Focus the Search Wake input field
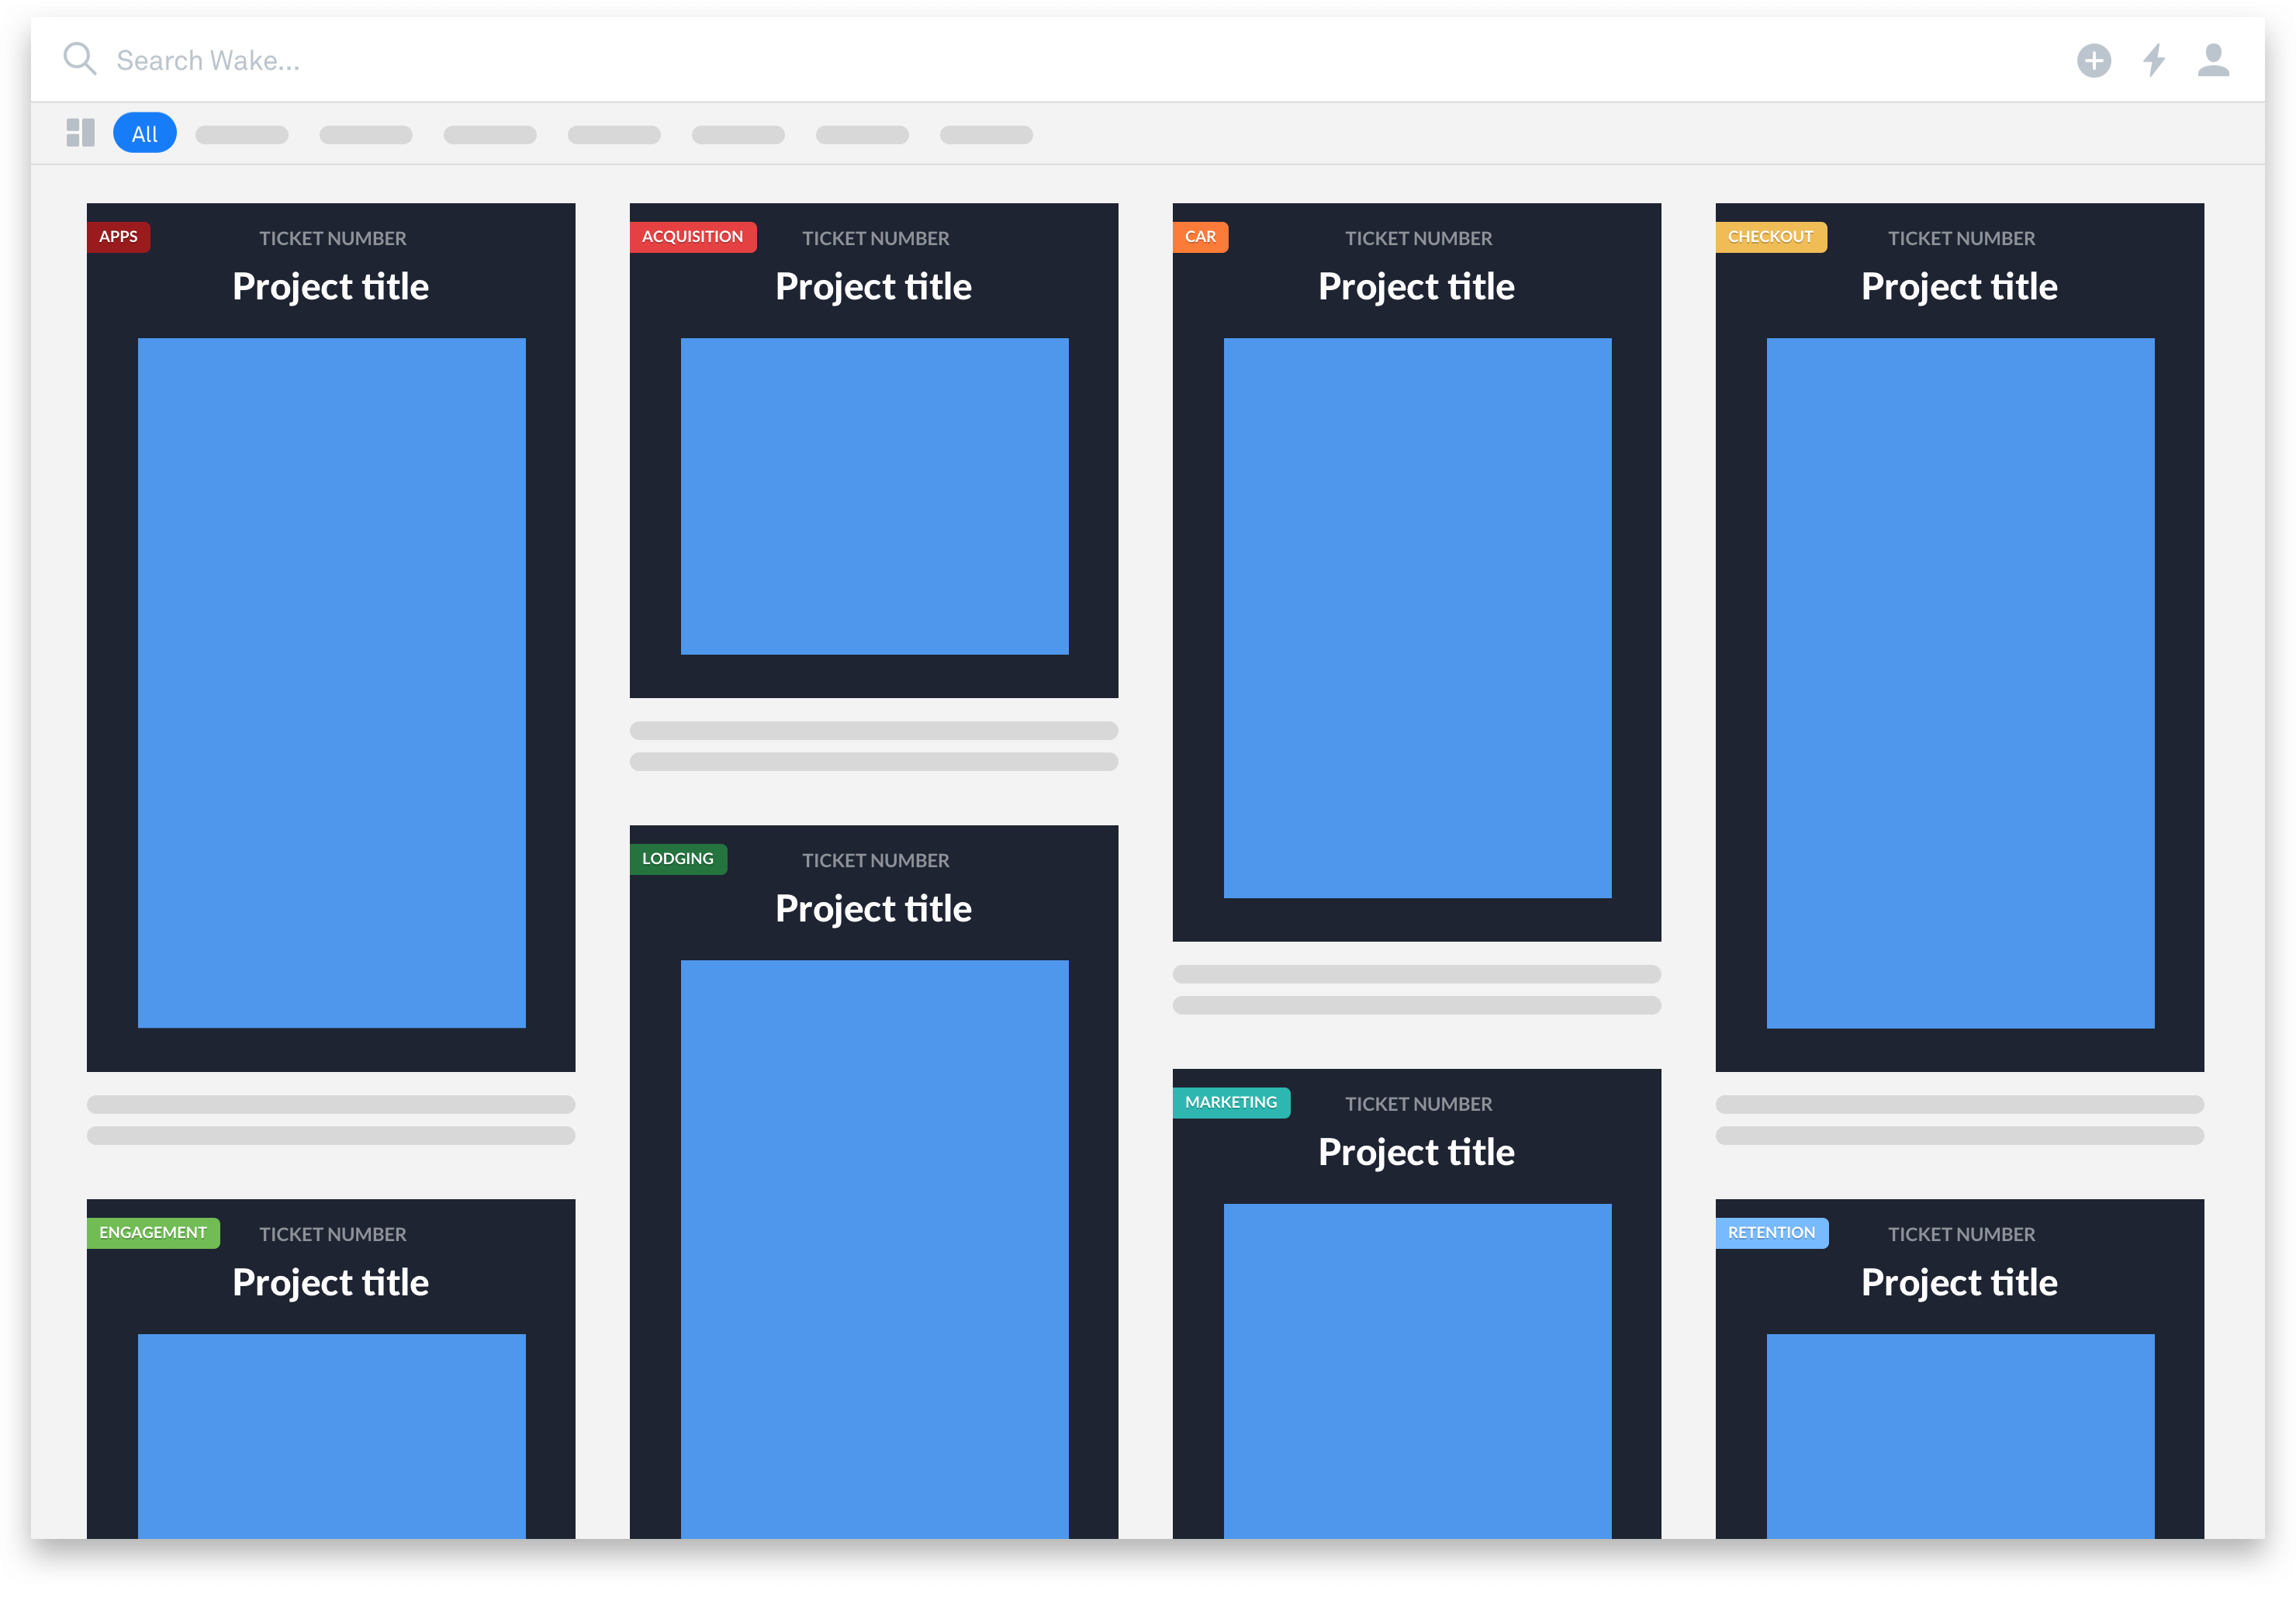This screenshot has width=2296, height=1601. [x=208, y=61]
